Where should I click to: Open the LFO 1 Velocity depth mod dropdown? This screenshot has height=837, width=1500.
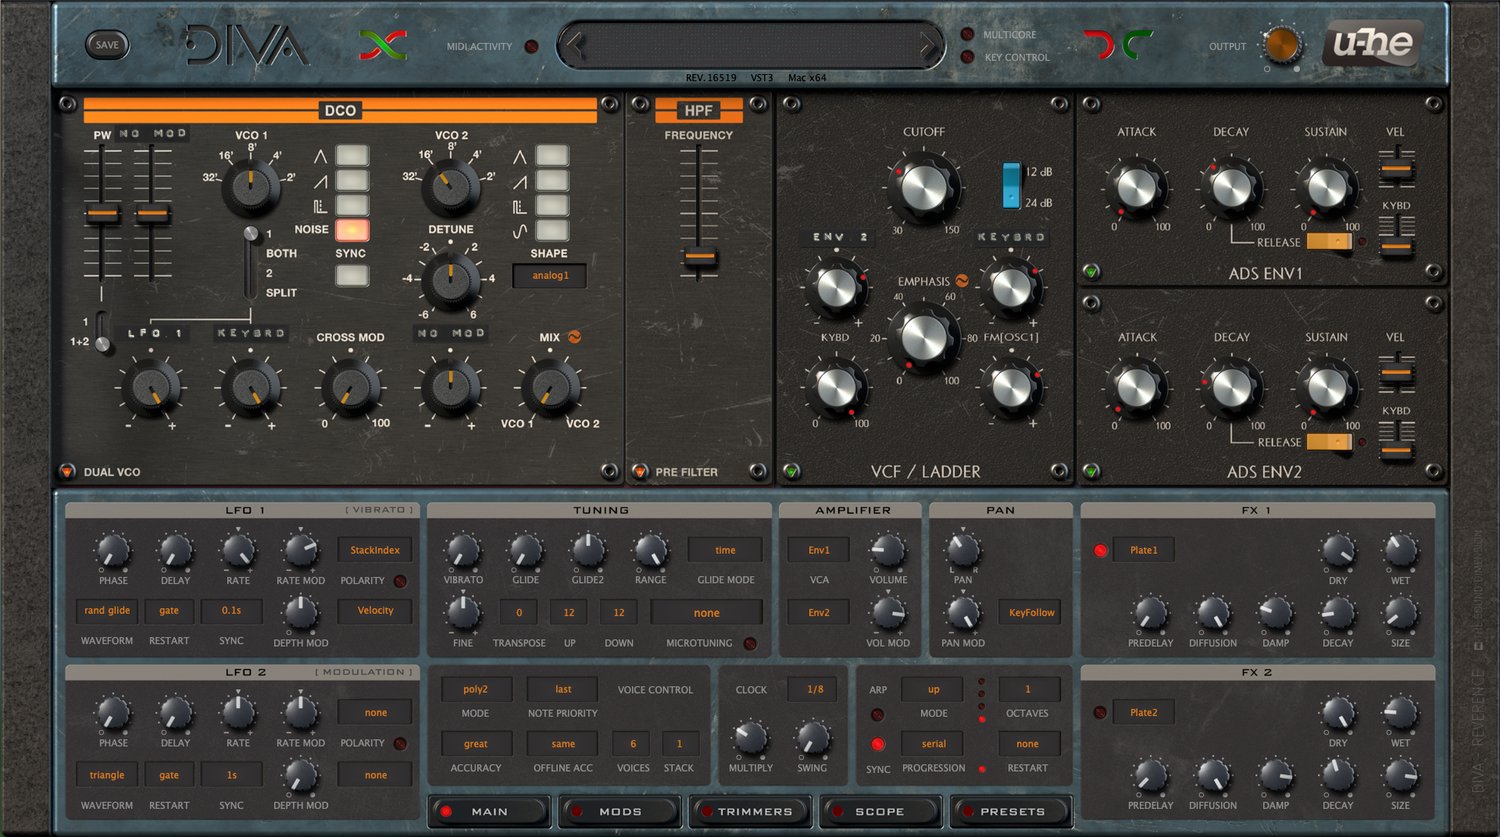click(x=375, y=610)
